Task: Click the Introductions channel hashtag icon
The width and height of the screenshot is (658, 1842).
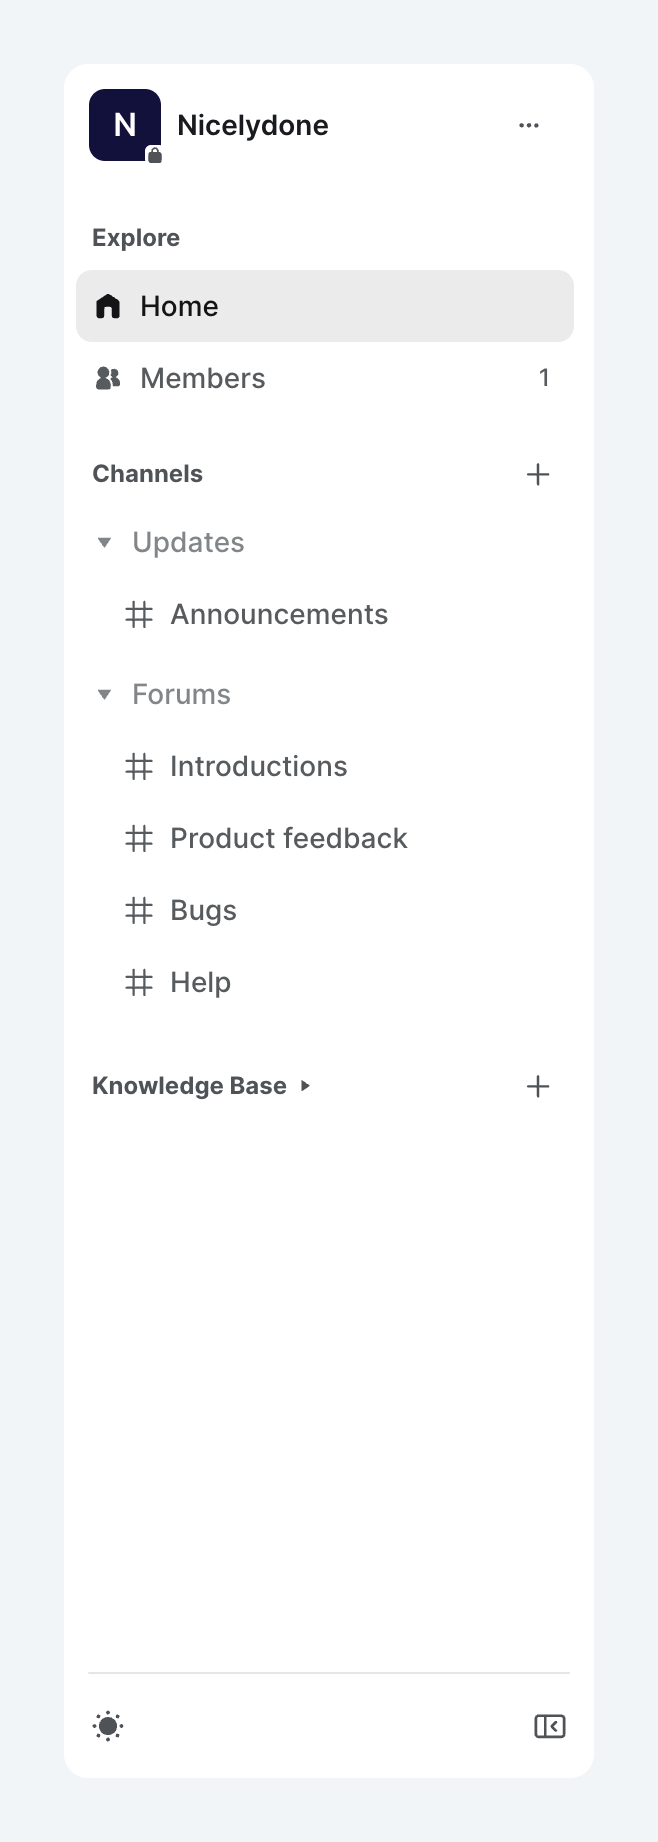Action: pos(140,766)
